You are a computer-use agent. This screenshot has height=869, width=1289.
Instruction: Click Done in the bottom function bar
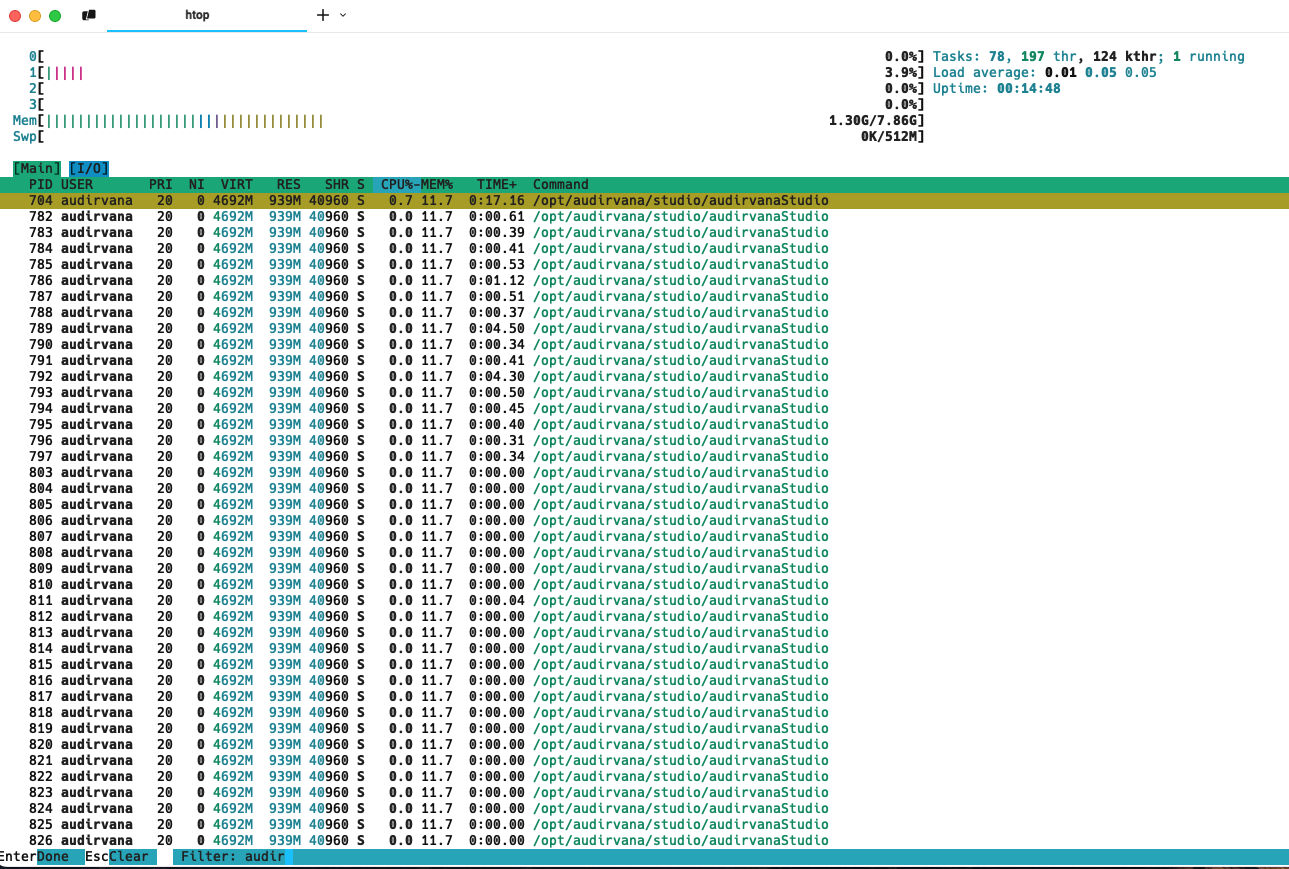tap(53, 856)
